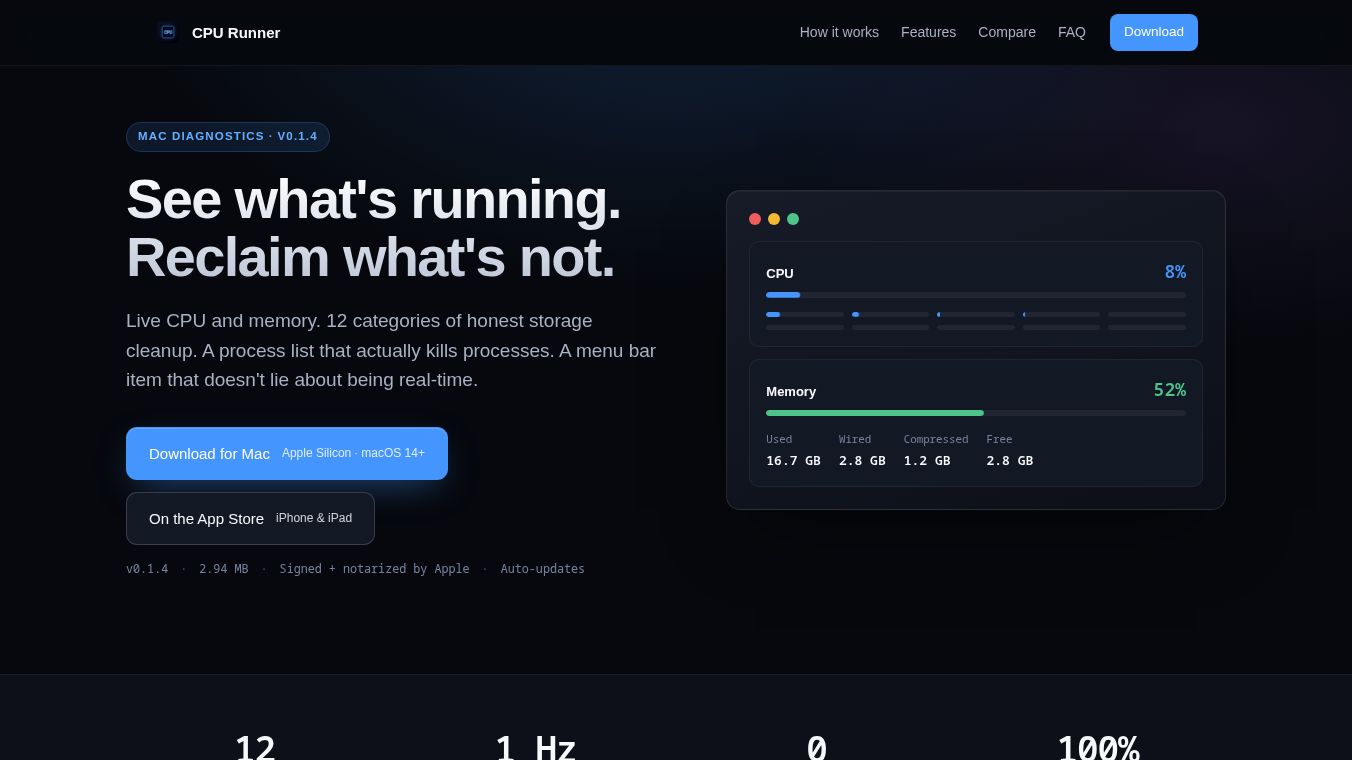Click the Live CPU and memory description paragraph
Viewport: 1352px width, 760px height.
click(x=391, y=350)
